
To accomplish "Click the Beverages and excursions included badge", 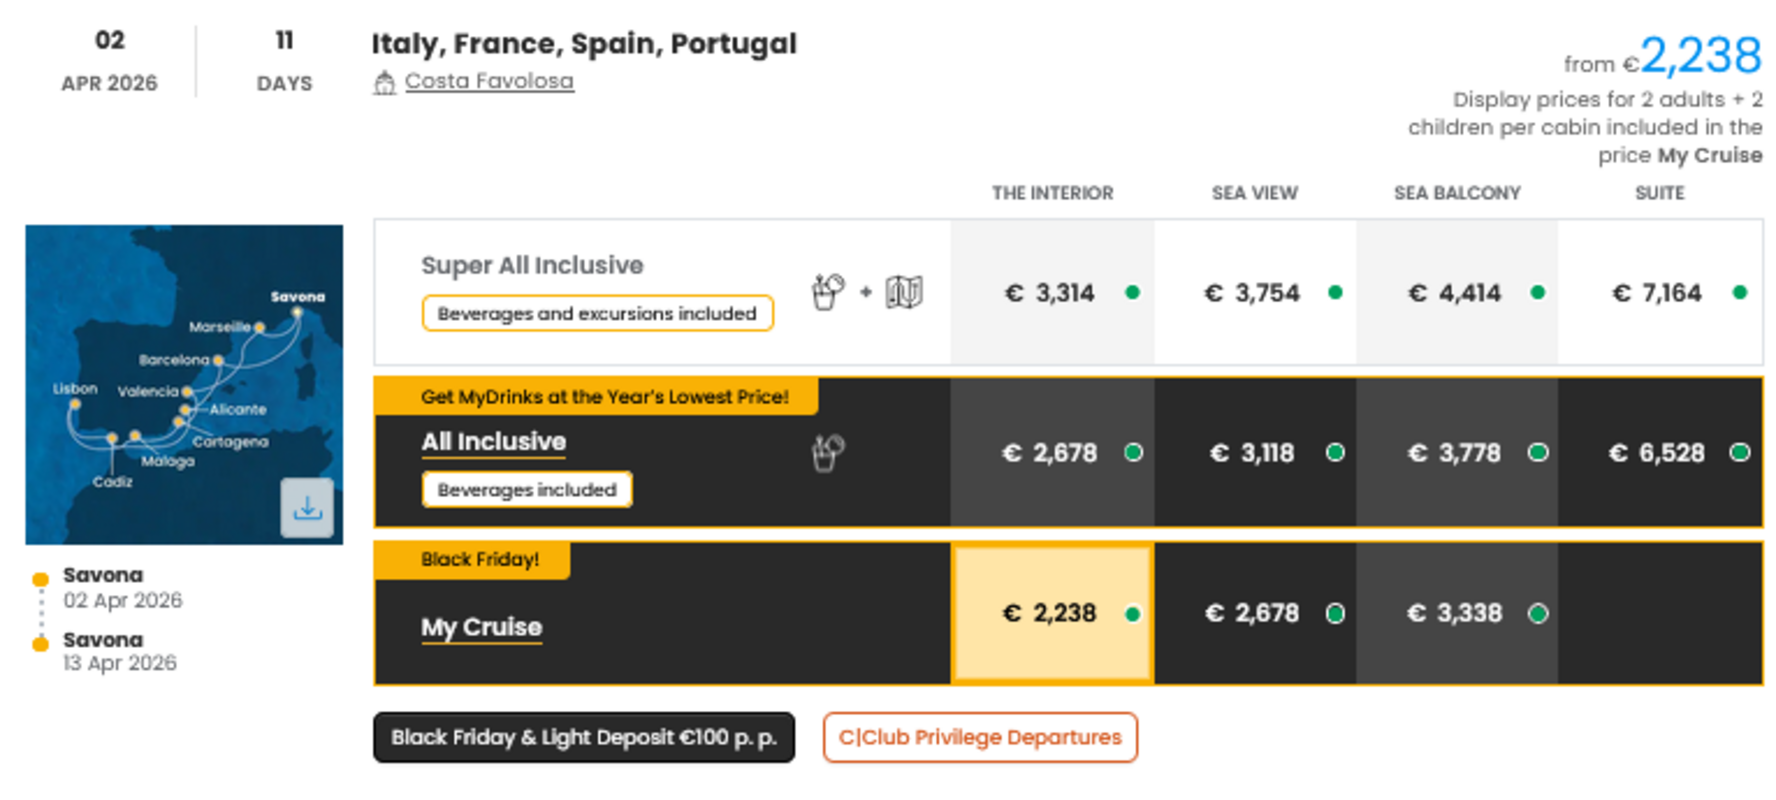I will point(597,313).
